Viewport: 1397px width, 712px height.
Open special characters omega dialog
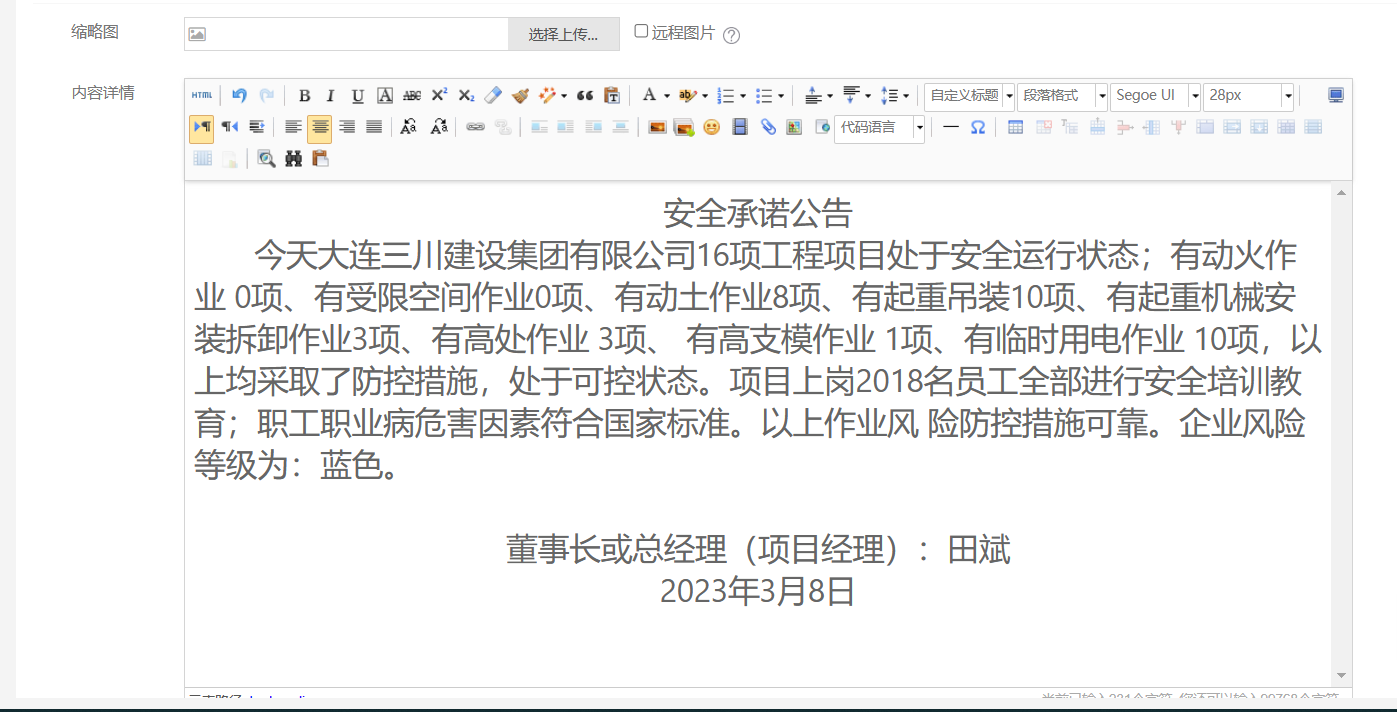(x=978, y=127)
